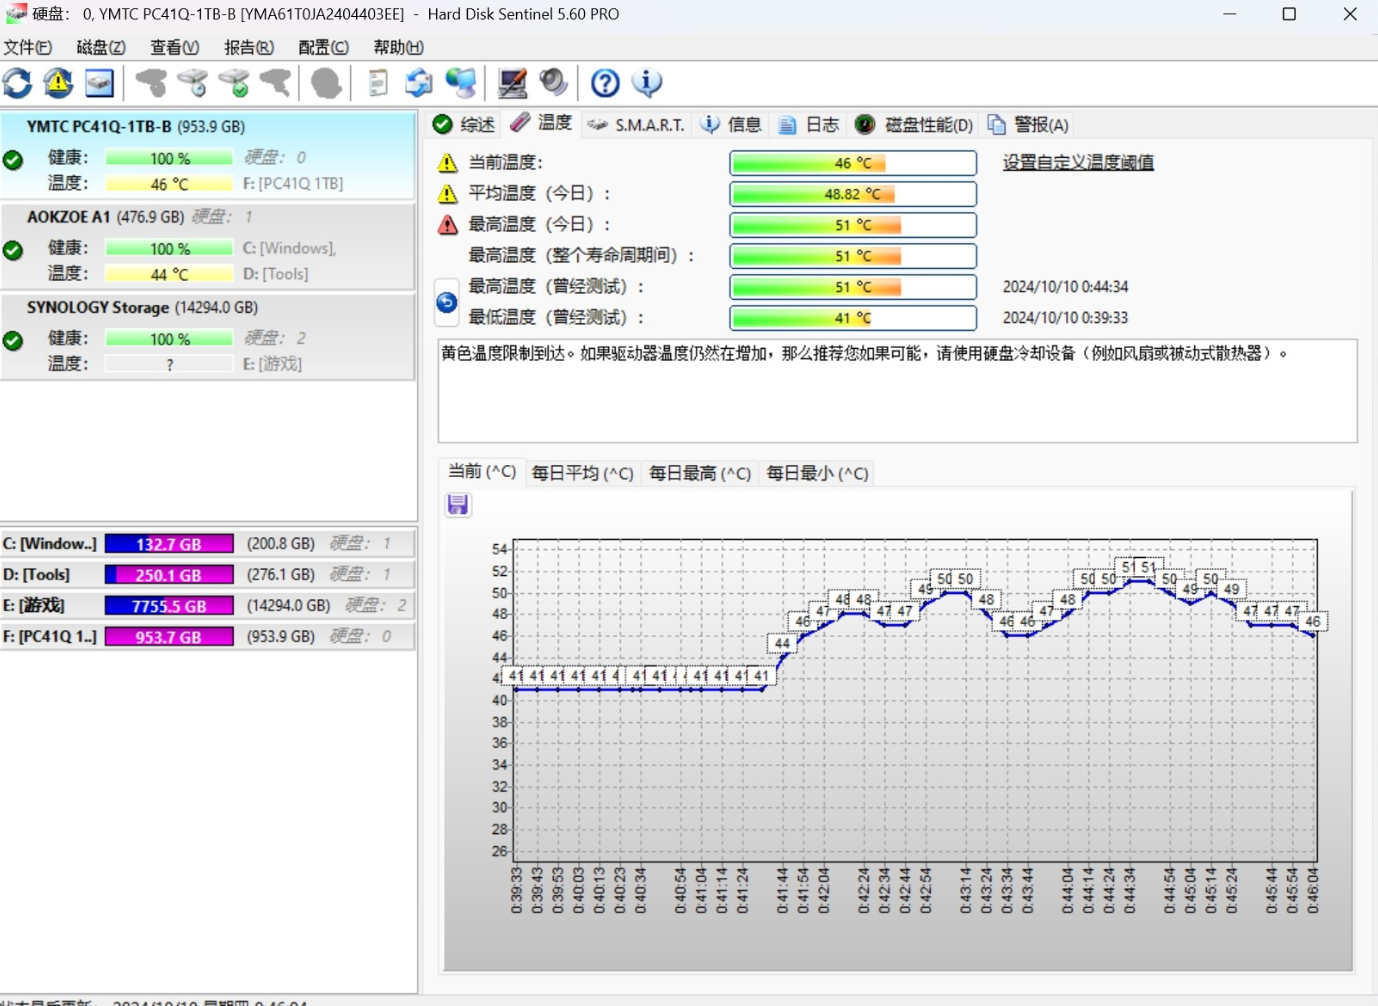Open the report document toolbar icon
This screenshot has width=1378, height=1006.
(377, 83)
